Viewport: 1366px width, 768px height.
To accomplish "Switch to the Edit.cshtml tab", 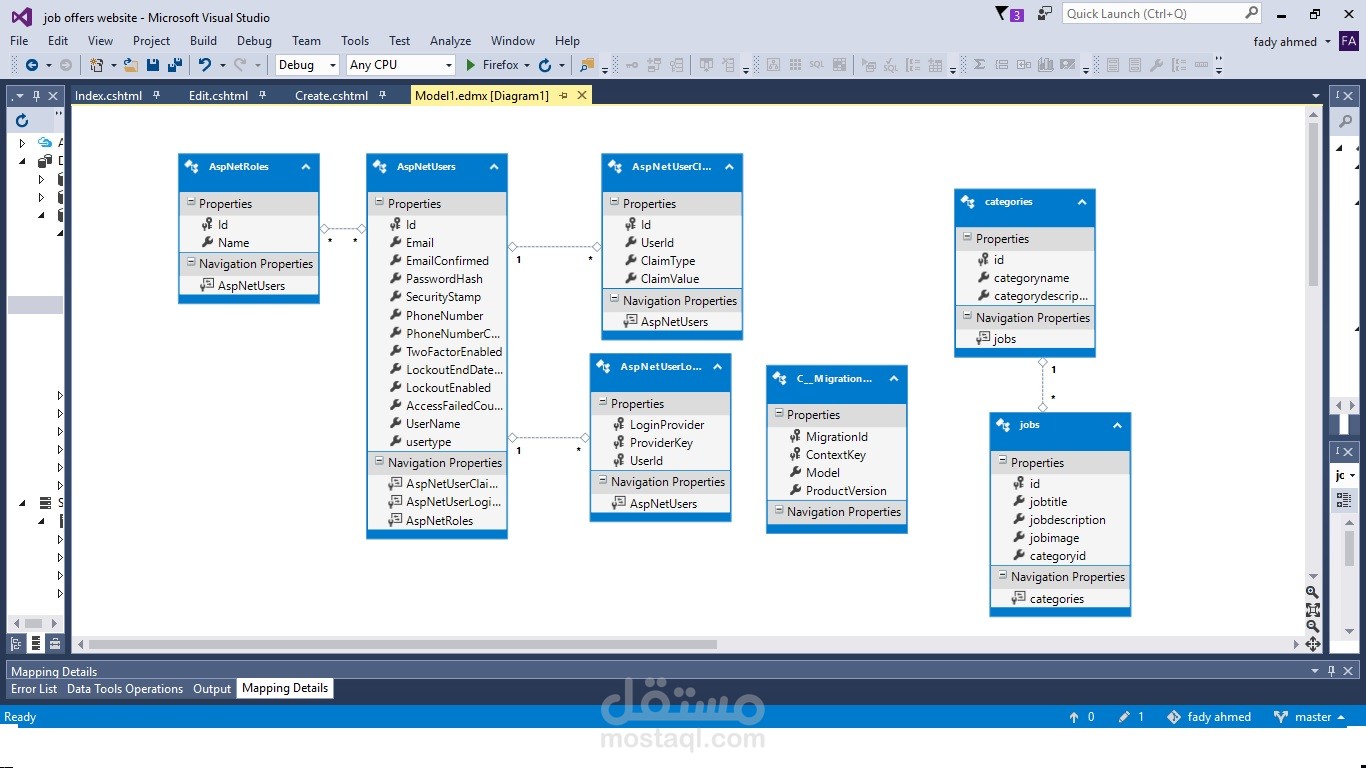I will click(x=218, y=96).
